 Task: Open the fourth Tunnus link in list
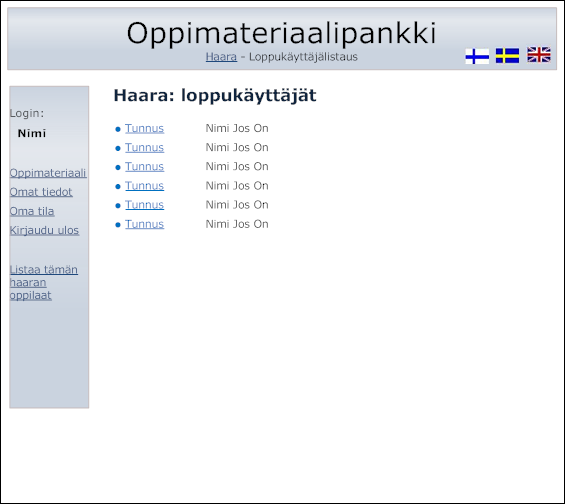point(144,186)
